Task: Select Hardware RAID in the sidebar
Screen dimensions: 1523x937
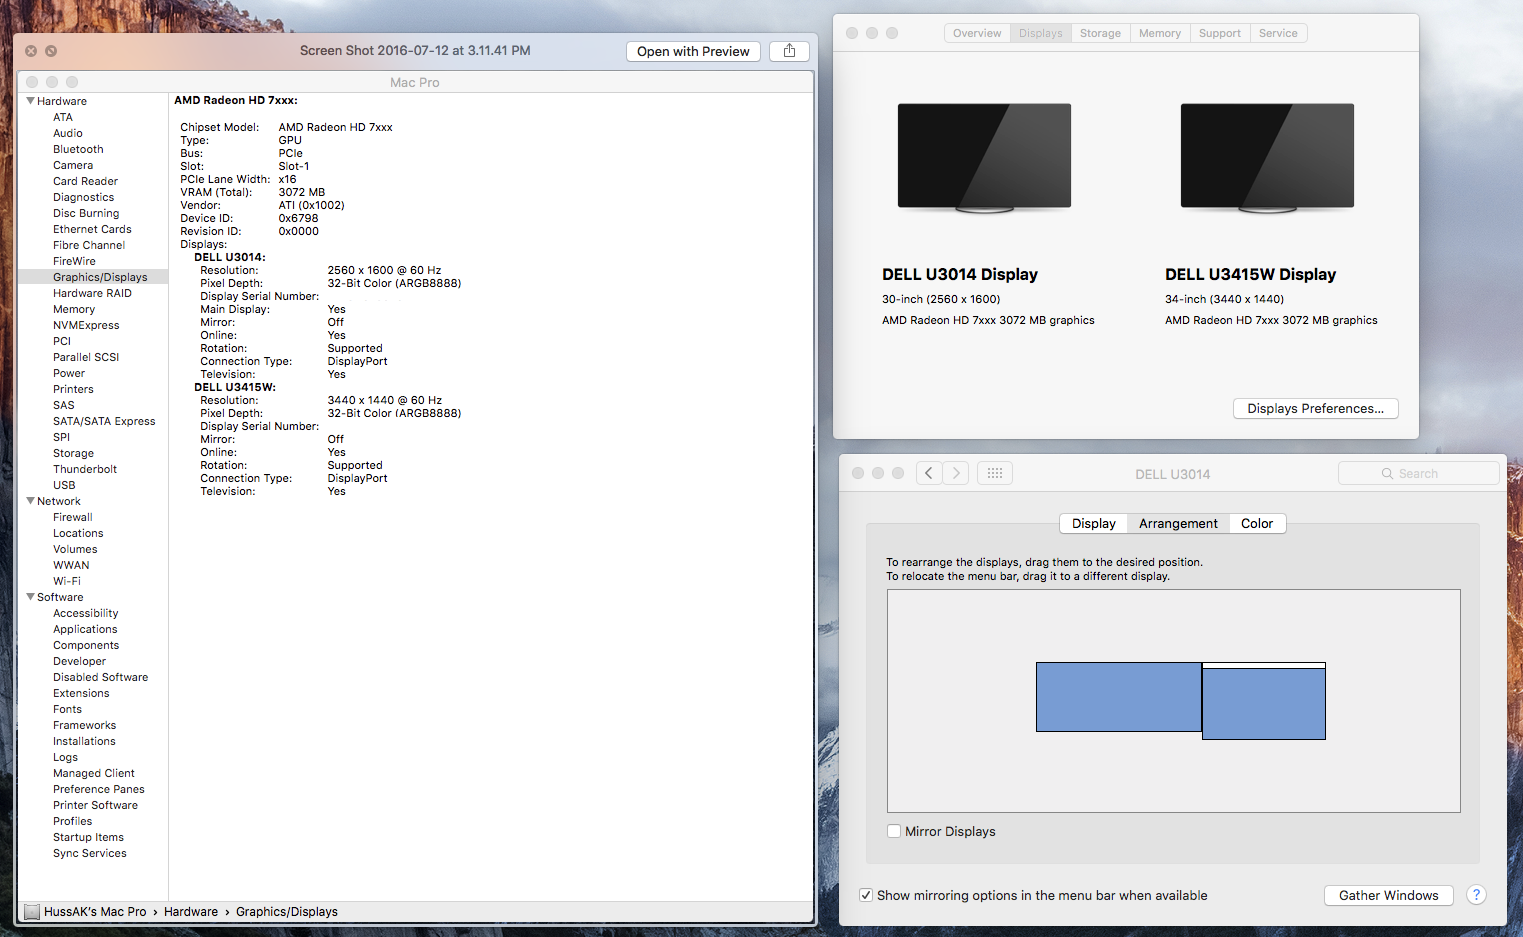Action: click(x=92, y=293)
